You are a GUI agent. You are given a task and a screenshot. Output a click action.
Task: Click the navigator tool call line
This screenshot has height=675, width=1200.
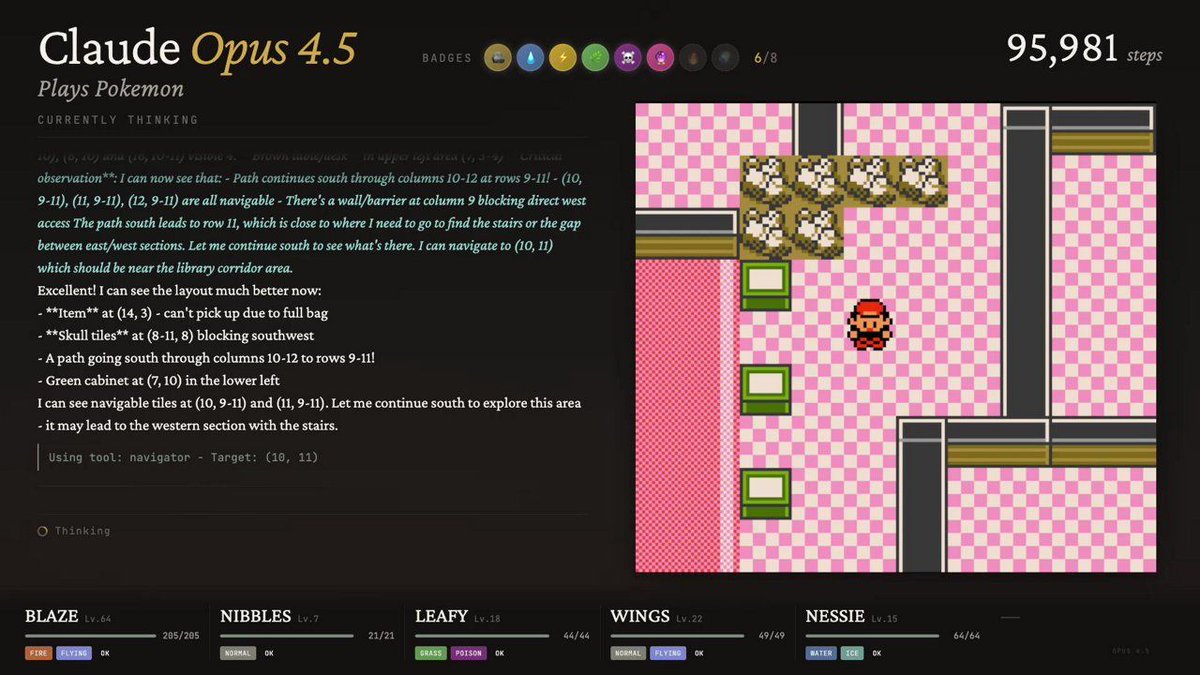[184, 457]
